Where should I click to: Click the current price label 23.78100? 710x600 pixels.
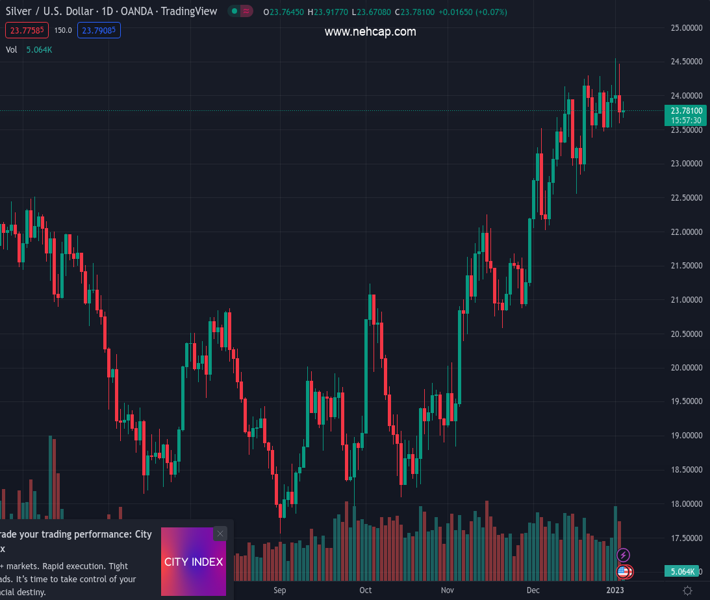[687, 110]
